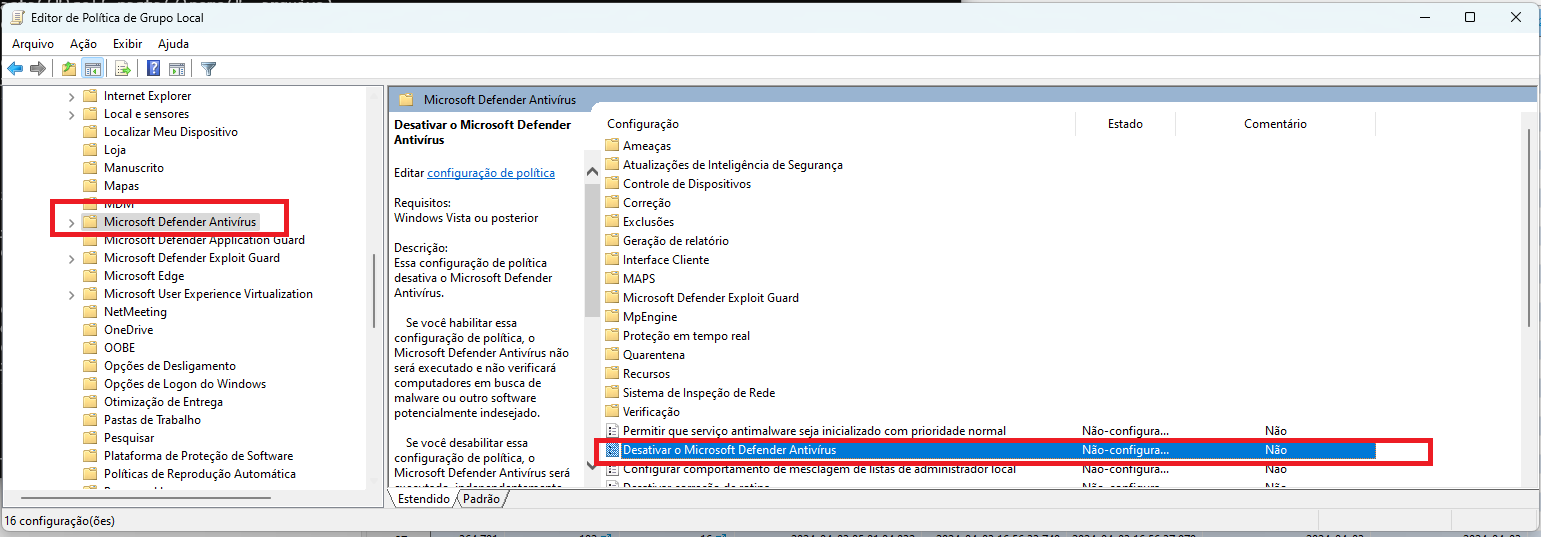Toggle the show/hide console tree button
The image size is (1541, 537).
[92, 69]
